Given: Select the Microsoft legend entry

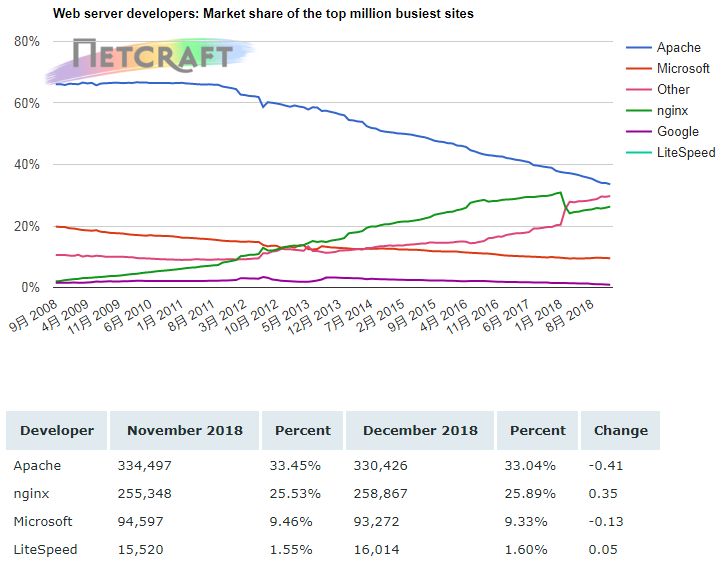Looking at the screenshot, I should [x=668, y=69].
